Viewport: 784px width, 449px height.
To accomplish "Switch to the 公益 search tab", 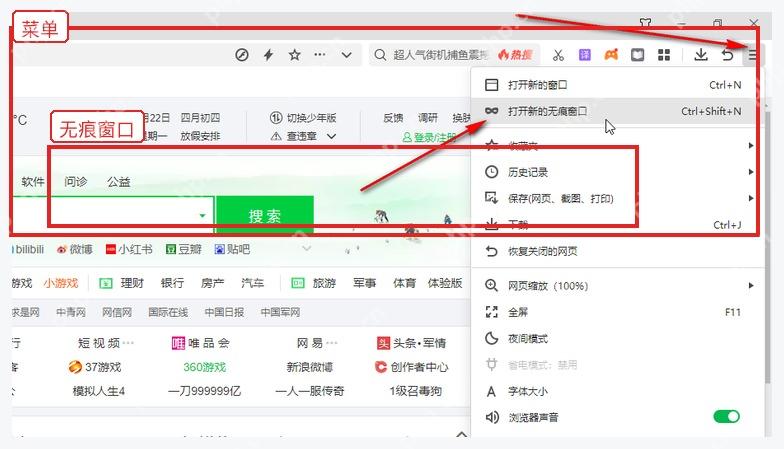I will pos(118,182).
